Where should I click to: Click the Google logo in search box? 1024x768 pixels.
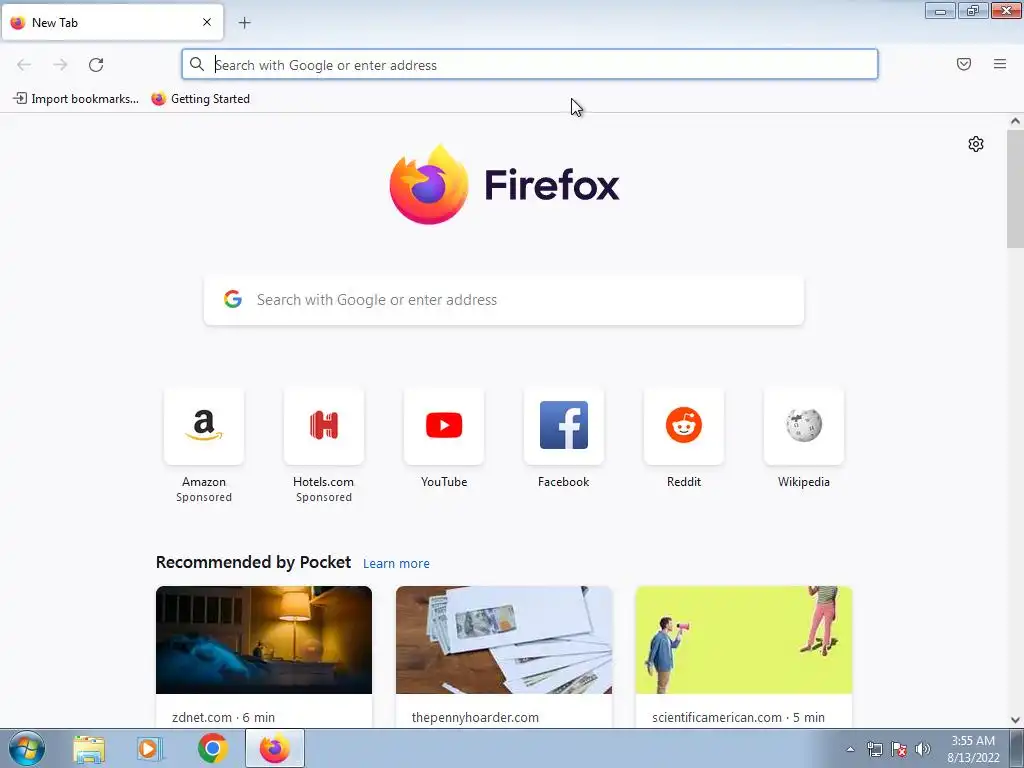[232, 299]
